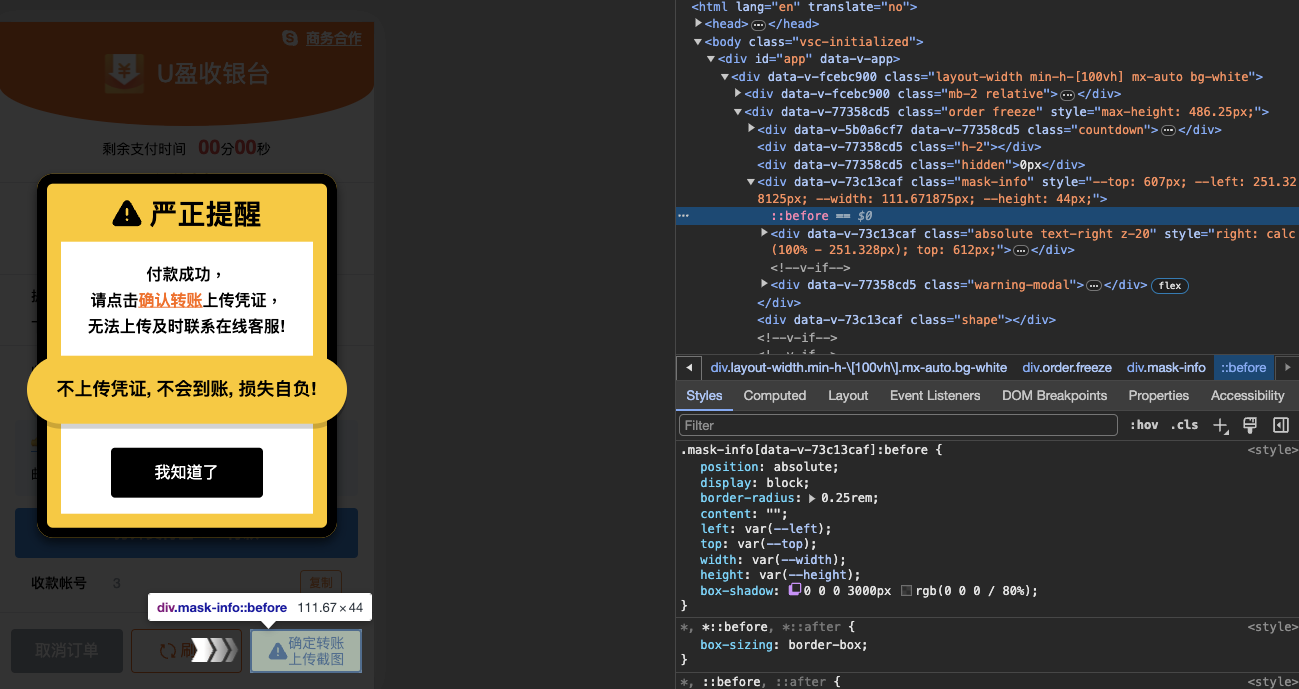
Task: Expand the head element node
Action: [699, 23]
